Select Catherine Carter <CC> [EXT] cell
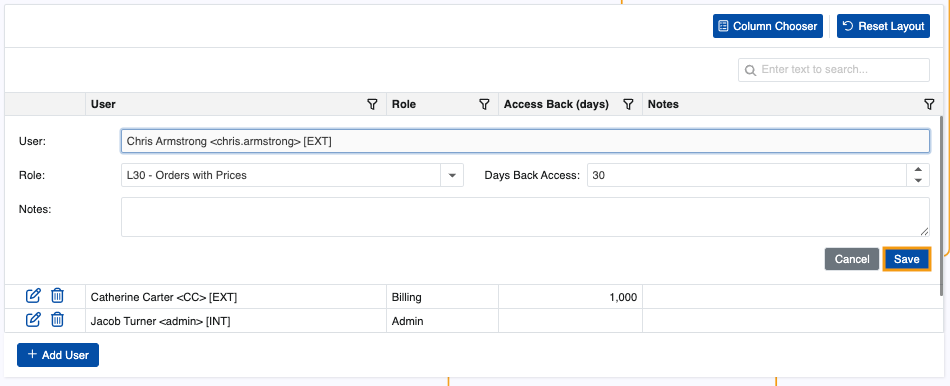This screenshot has width=950, height=386. pyautogui.click(x=236, y=297)
